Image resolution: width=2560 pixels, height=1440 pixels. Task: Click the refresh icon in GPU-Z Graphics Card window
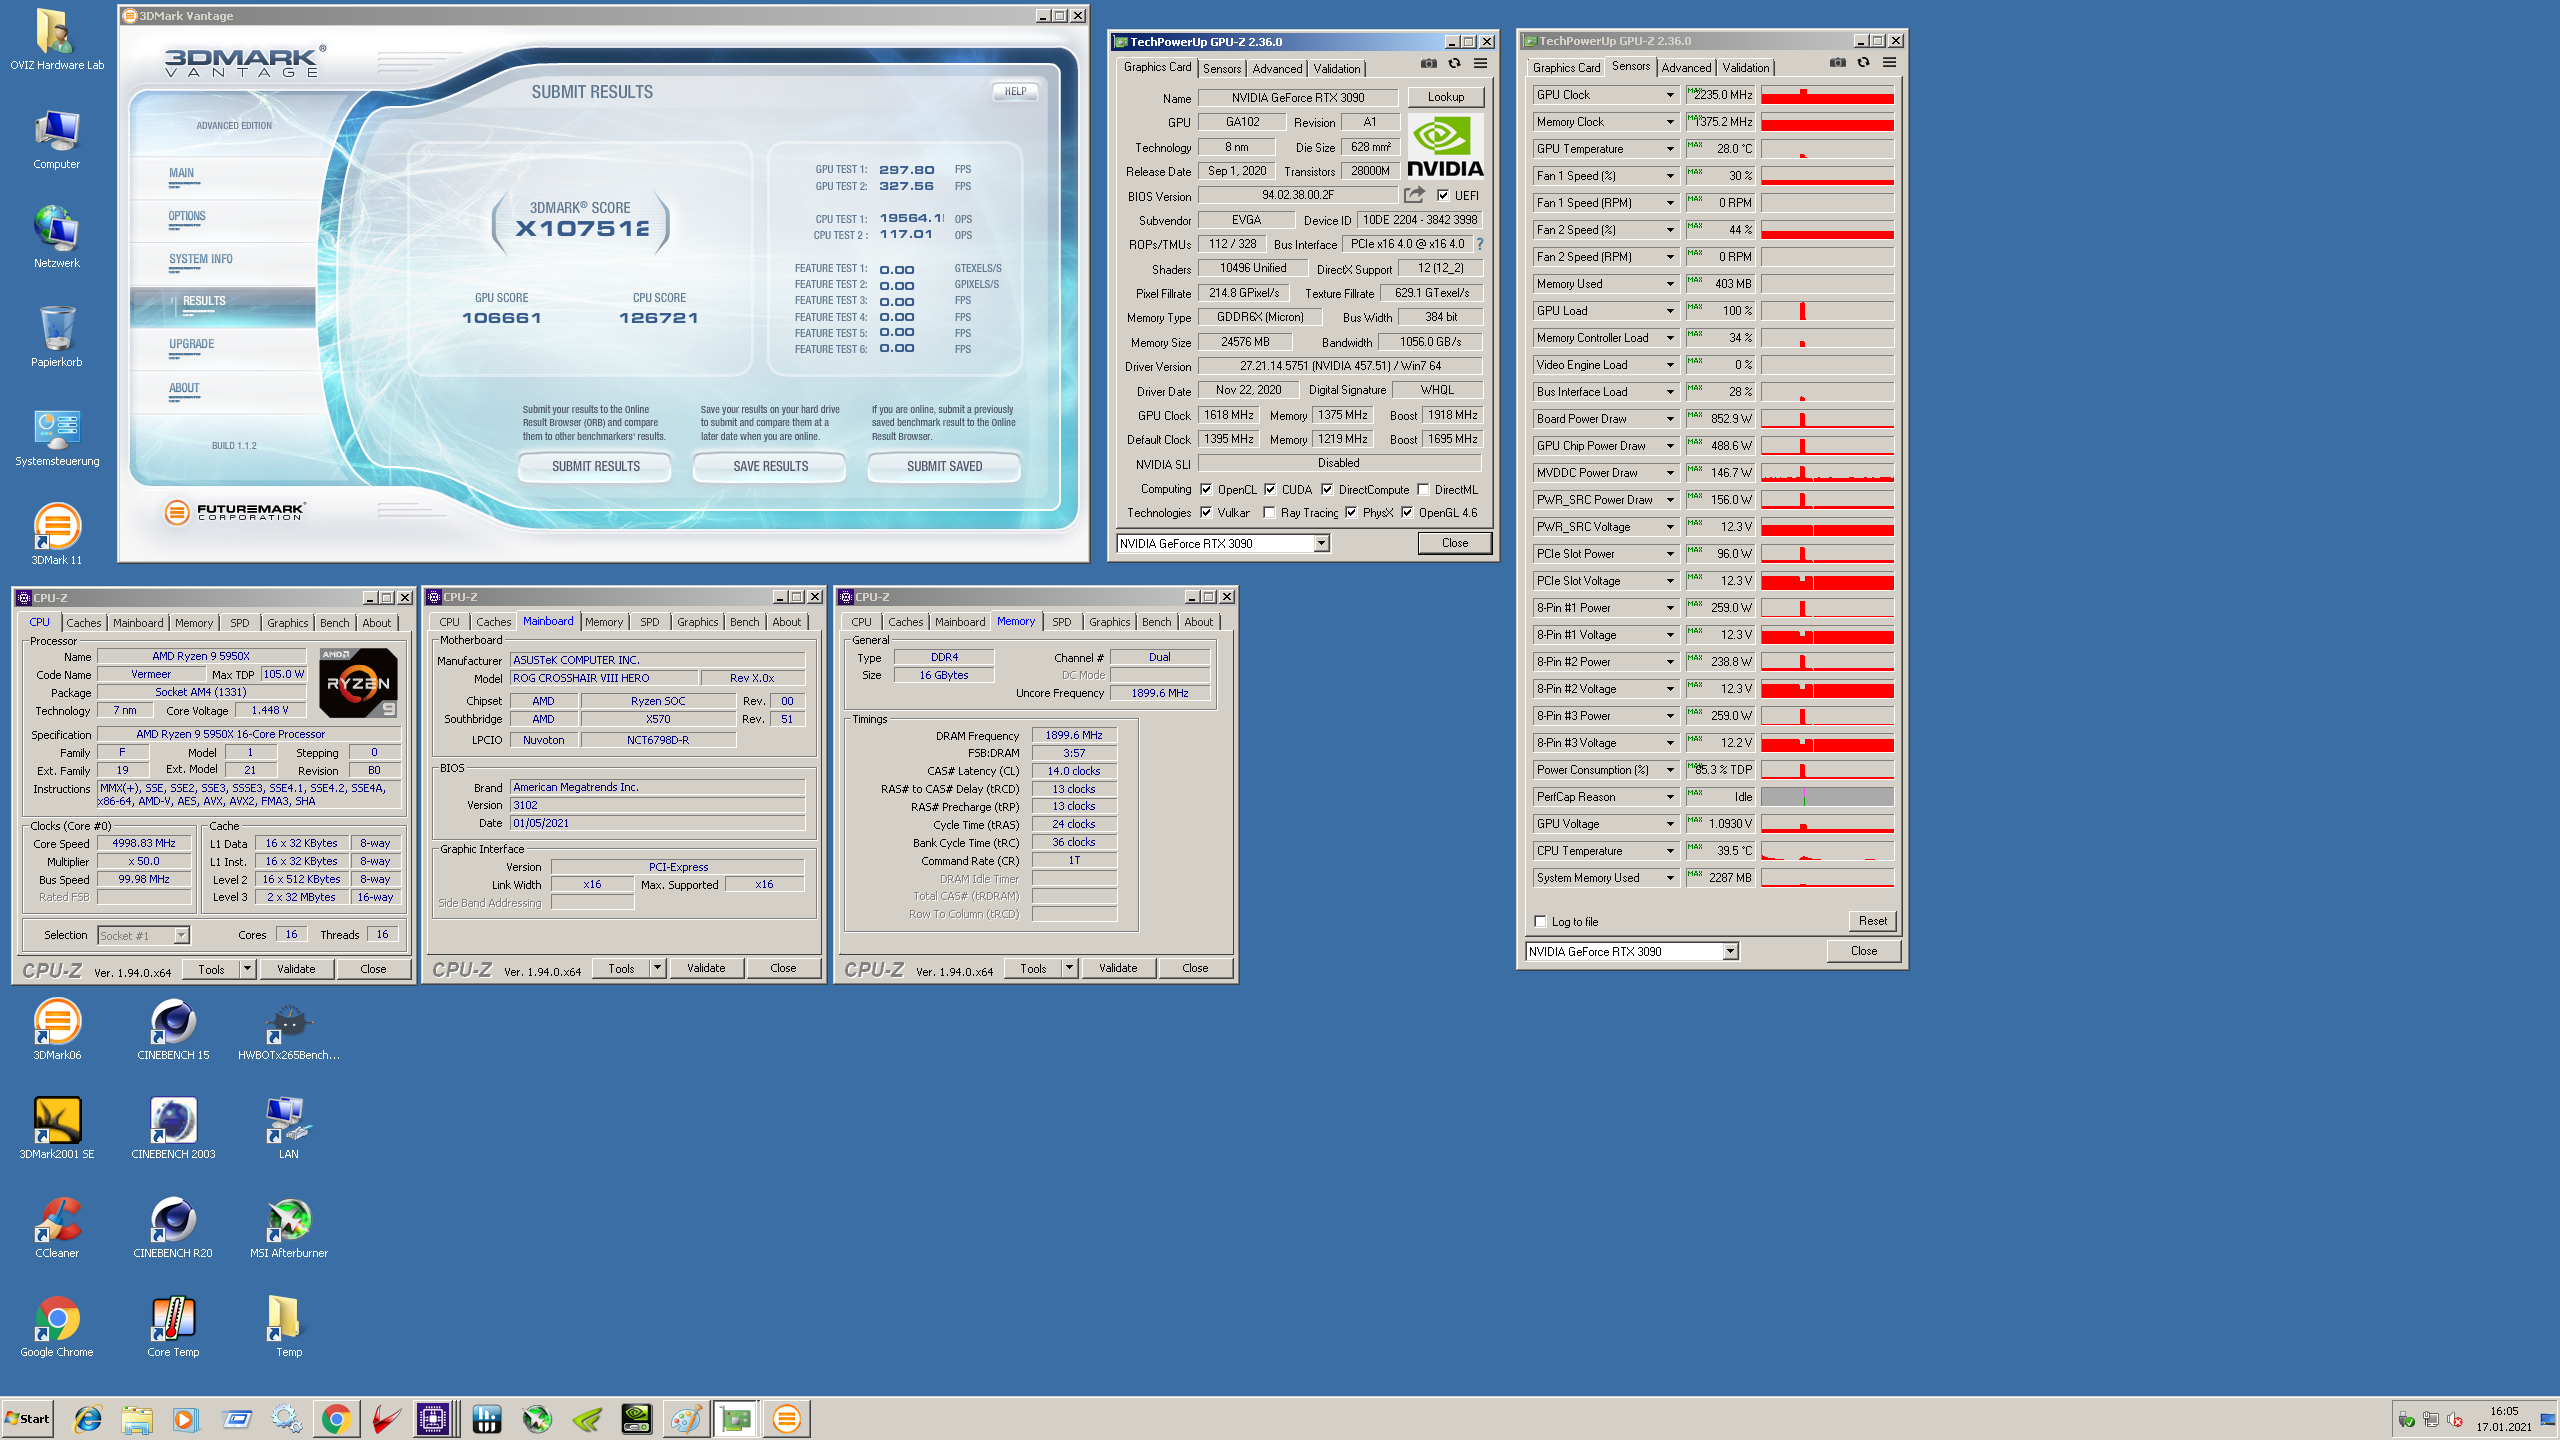point(1454,63)
